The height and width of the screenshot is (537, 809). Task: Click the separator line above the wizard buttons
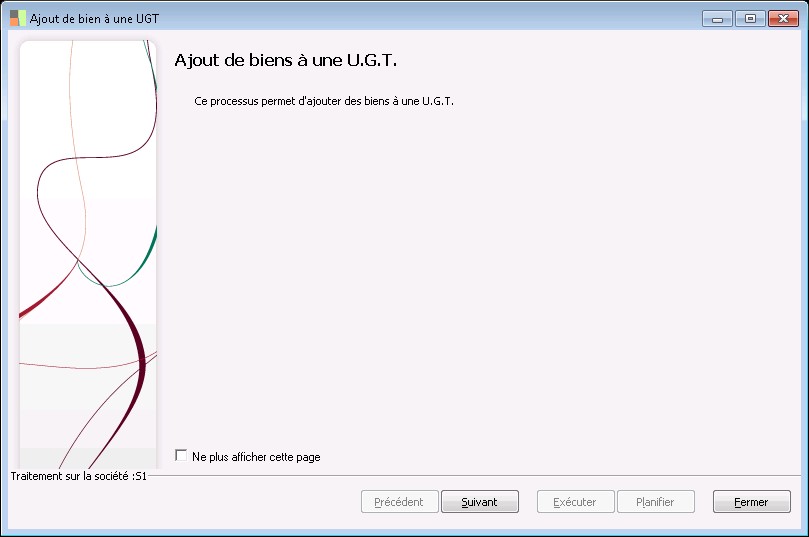coord(474,476)
